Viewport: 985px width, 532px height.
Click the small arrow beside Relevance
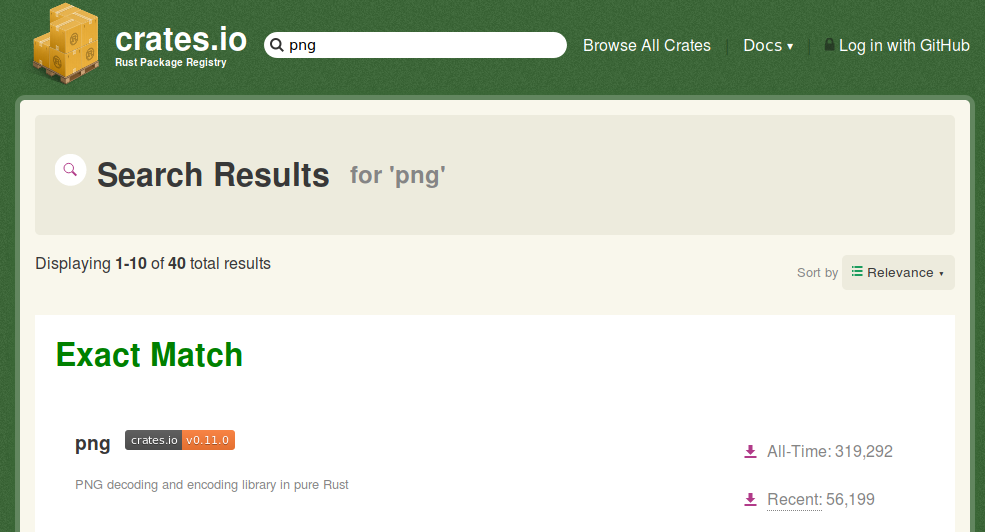pyautogui.click(x=941, y=274)
